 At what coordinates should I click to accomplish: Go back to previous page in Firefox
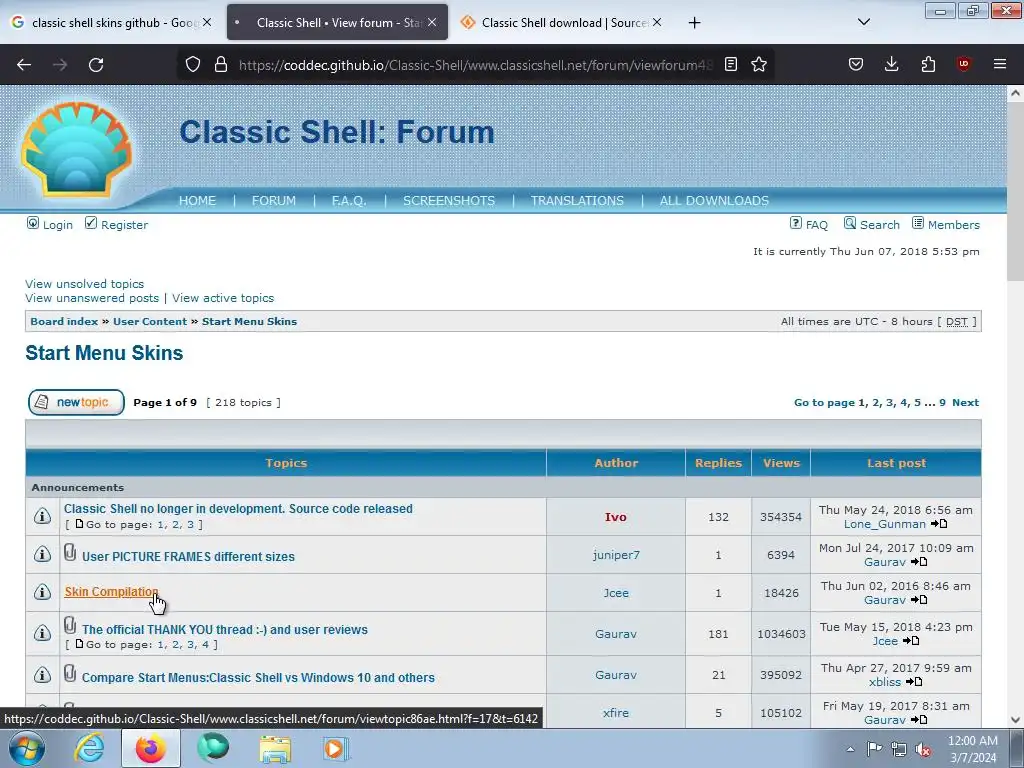24,65
